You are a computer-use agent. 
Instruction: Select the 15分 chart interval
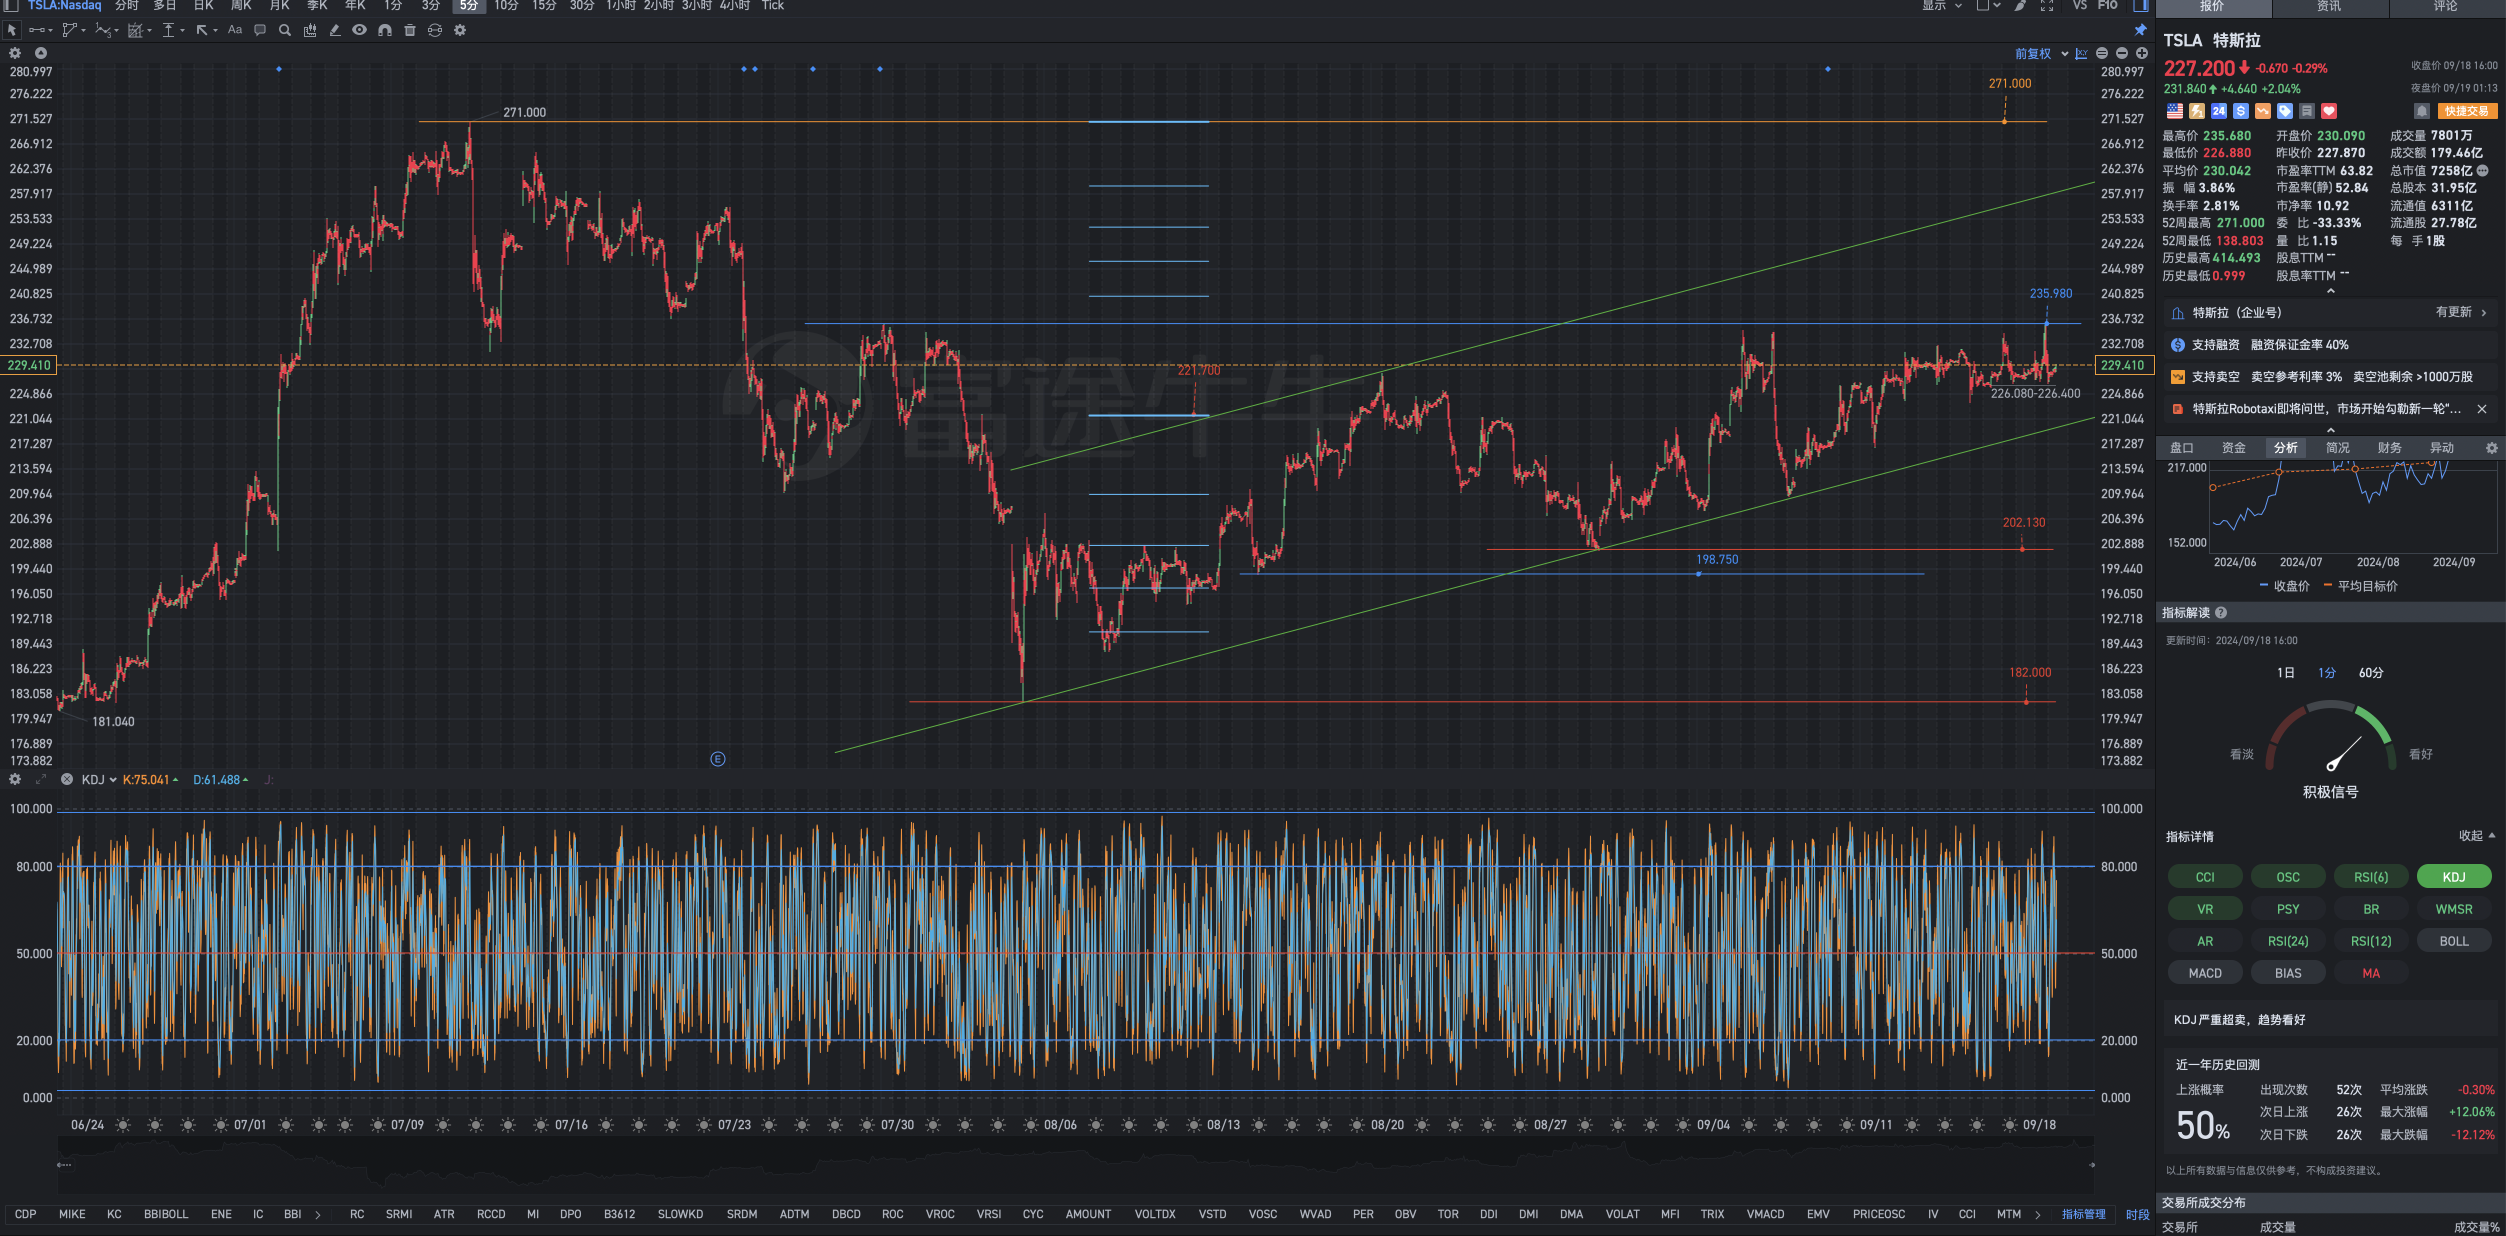(544, 6)
